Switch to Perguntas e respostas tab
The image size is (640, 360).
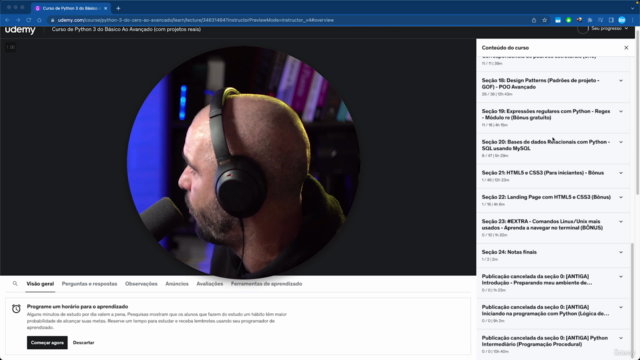click(89, 284)
